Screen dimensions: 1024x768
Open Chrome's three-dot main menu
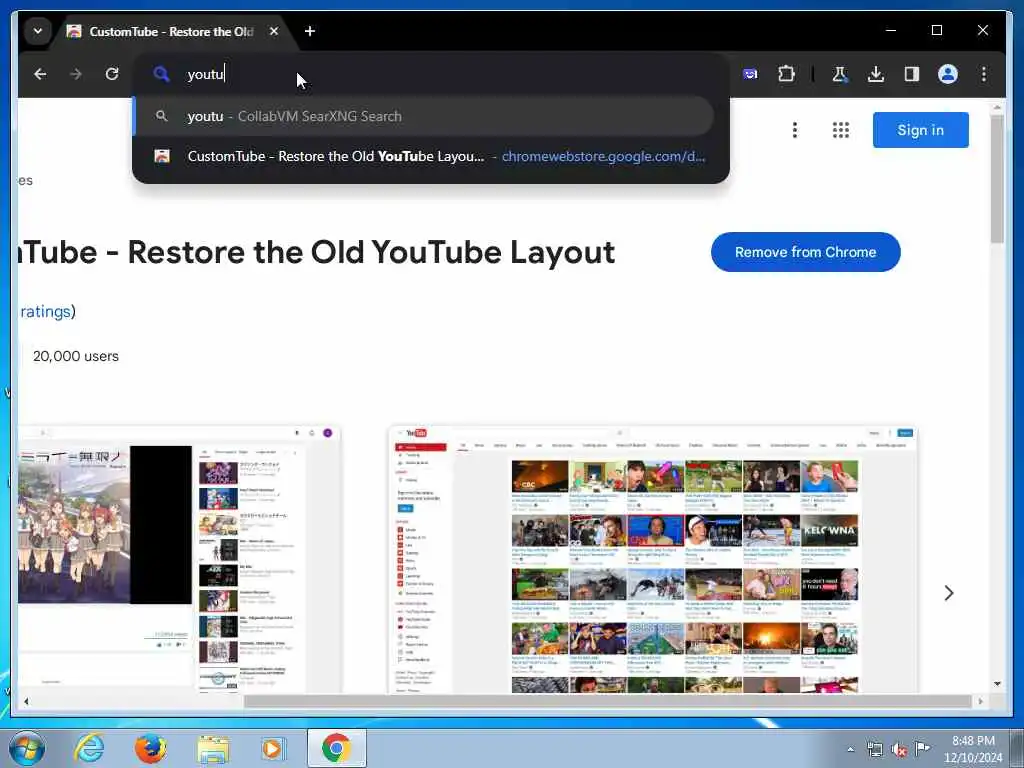984,74
